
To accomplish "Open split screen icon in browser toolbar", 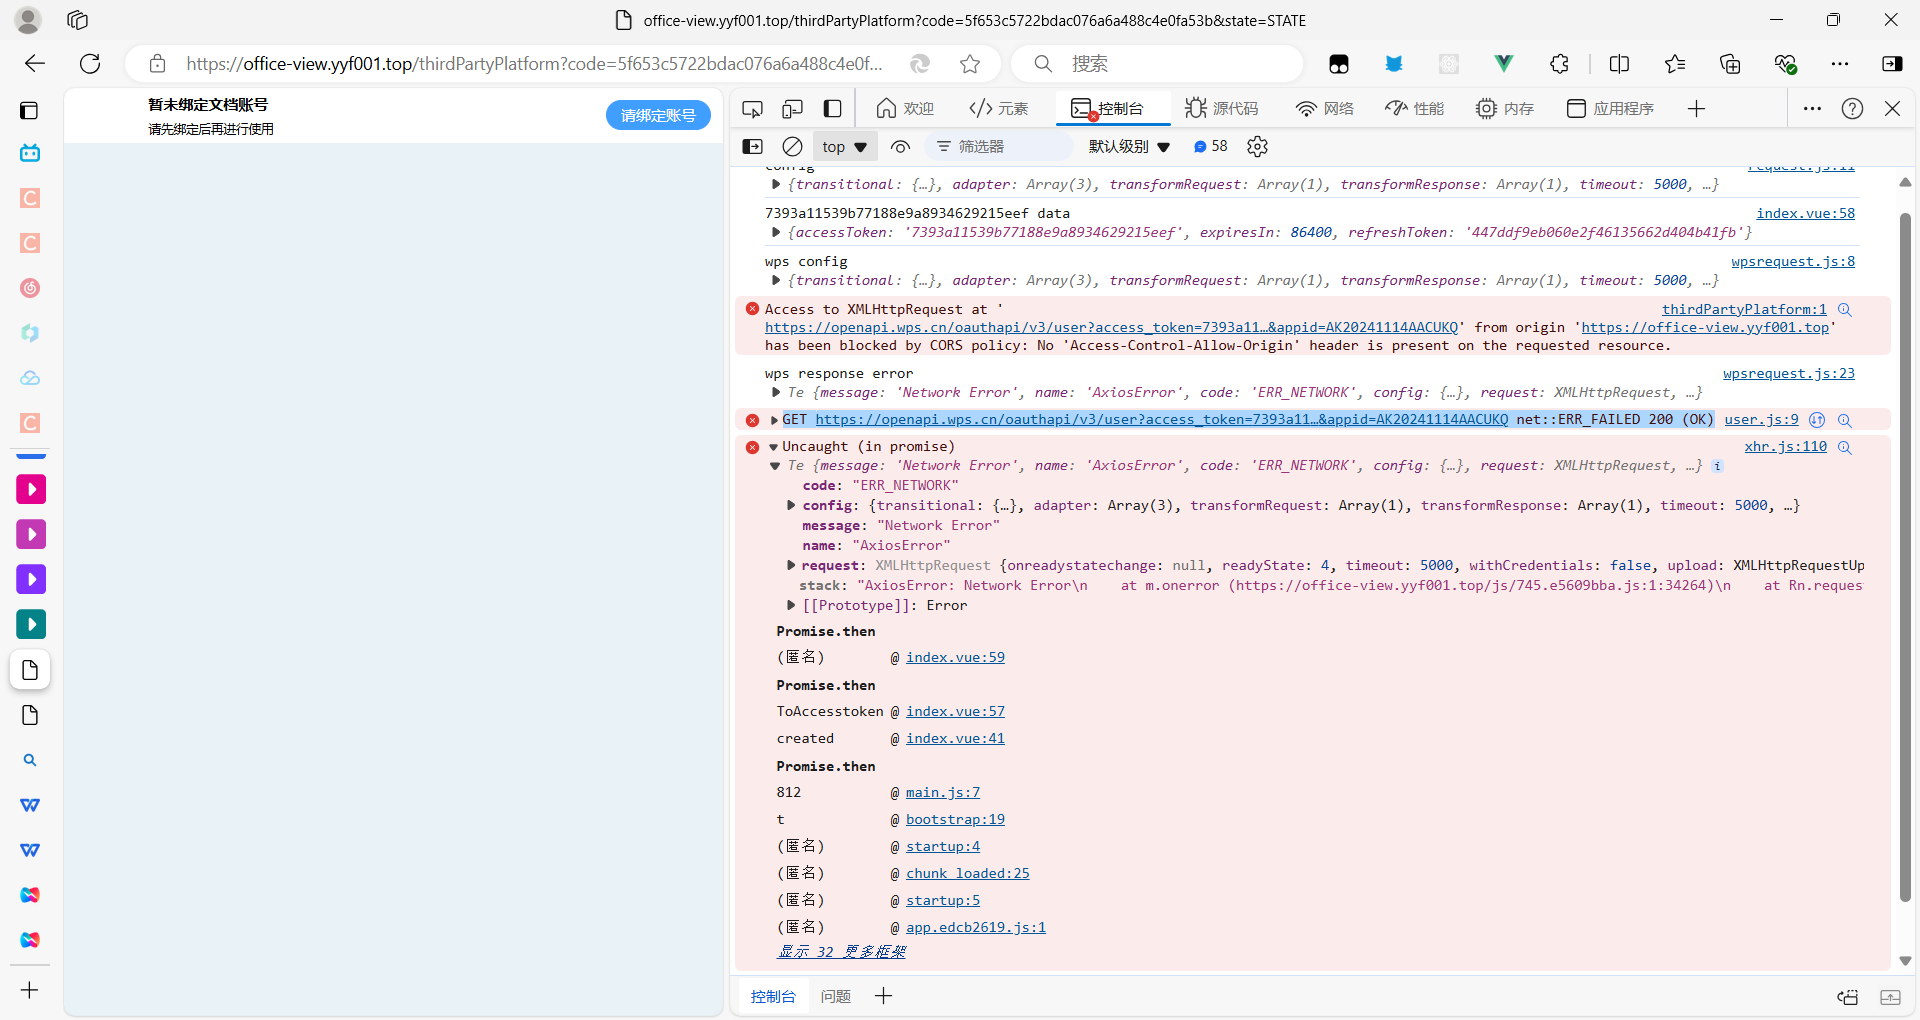I will (1619, 64).
